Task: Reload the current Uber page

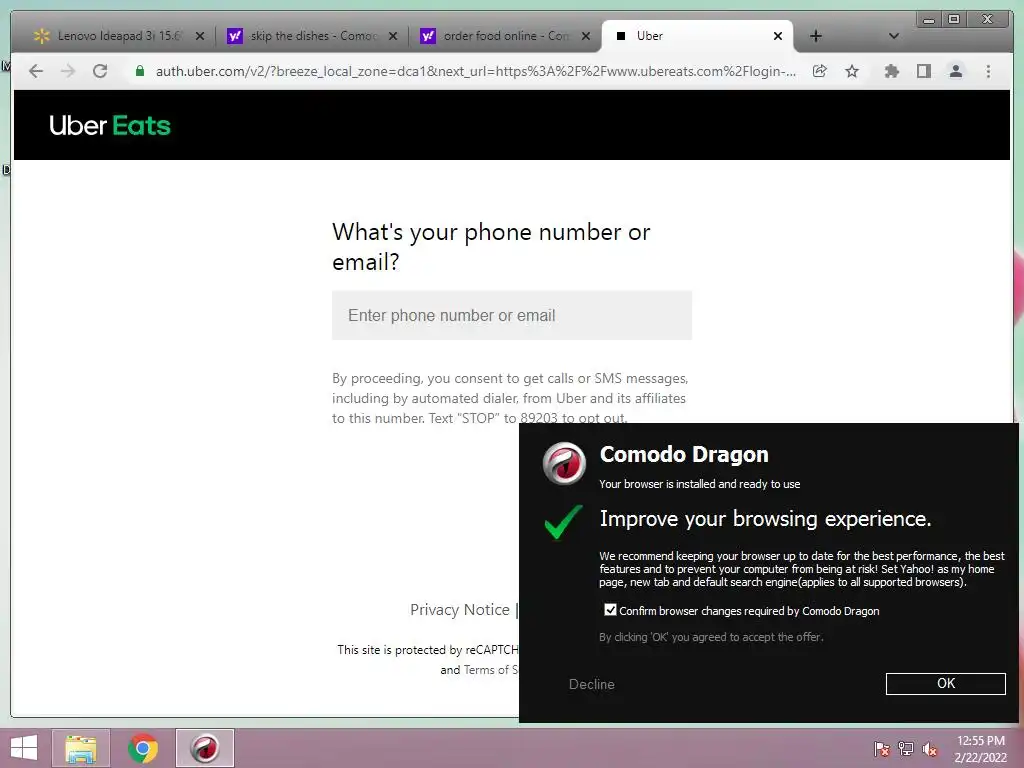Action: pos(100,71)
